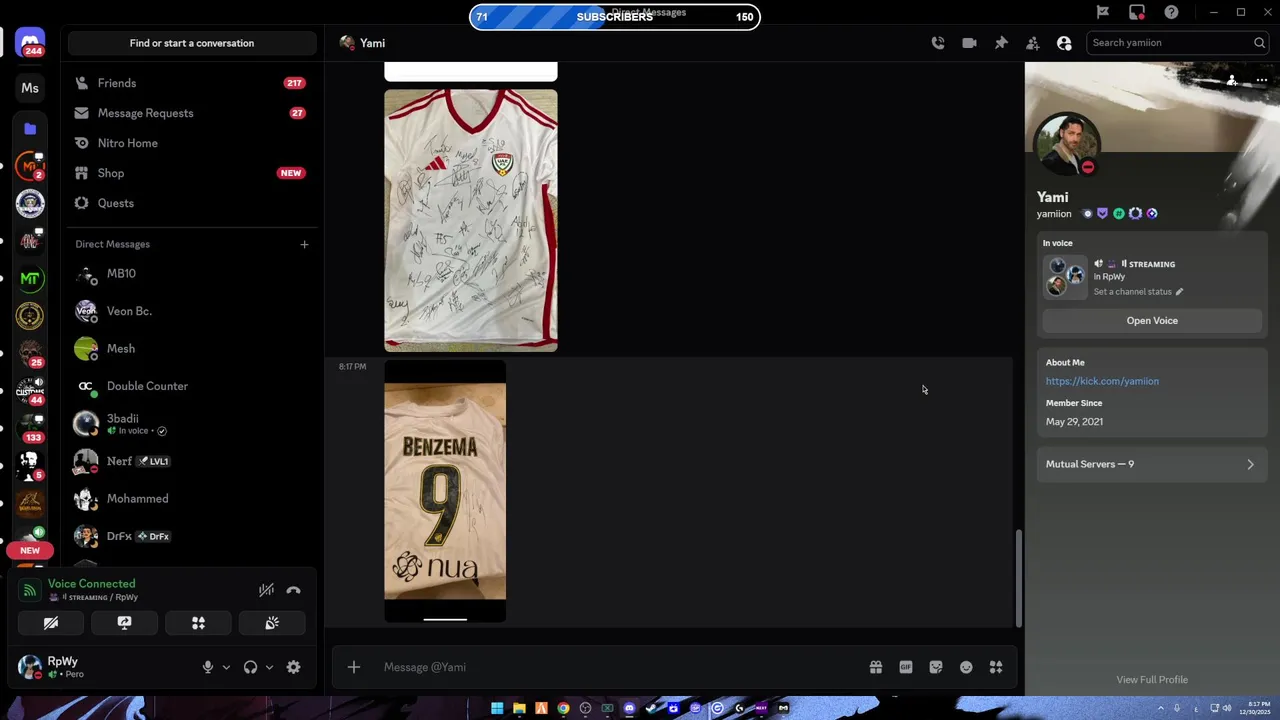Expand microphone input options arrow

point(226,667)
